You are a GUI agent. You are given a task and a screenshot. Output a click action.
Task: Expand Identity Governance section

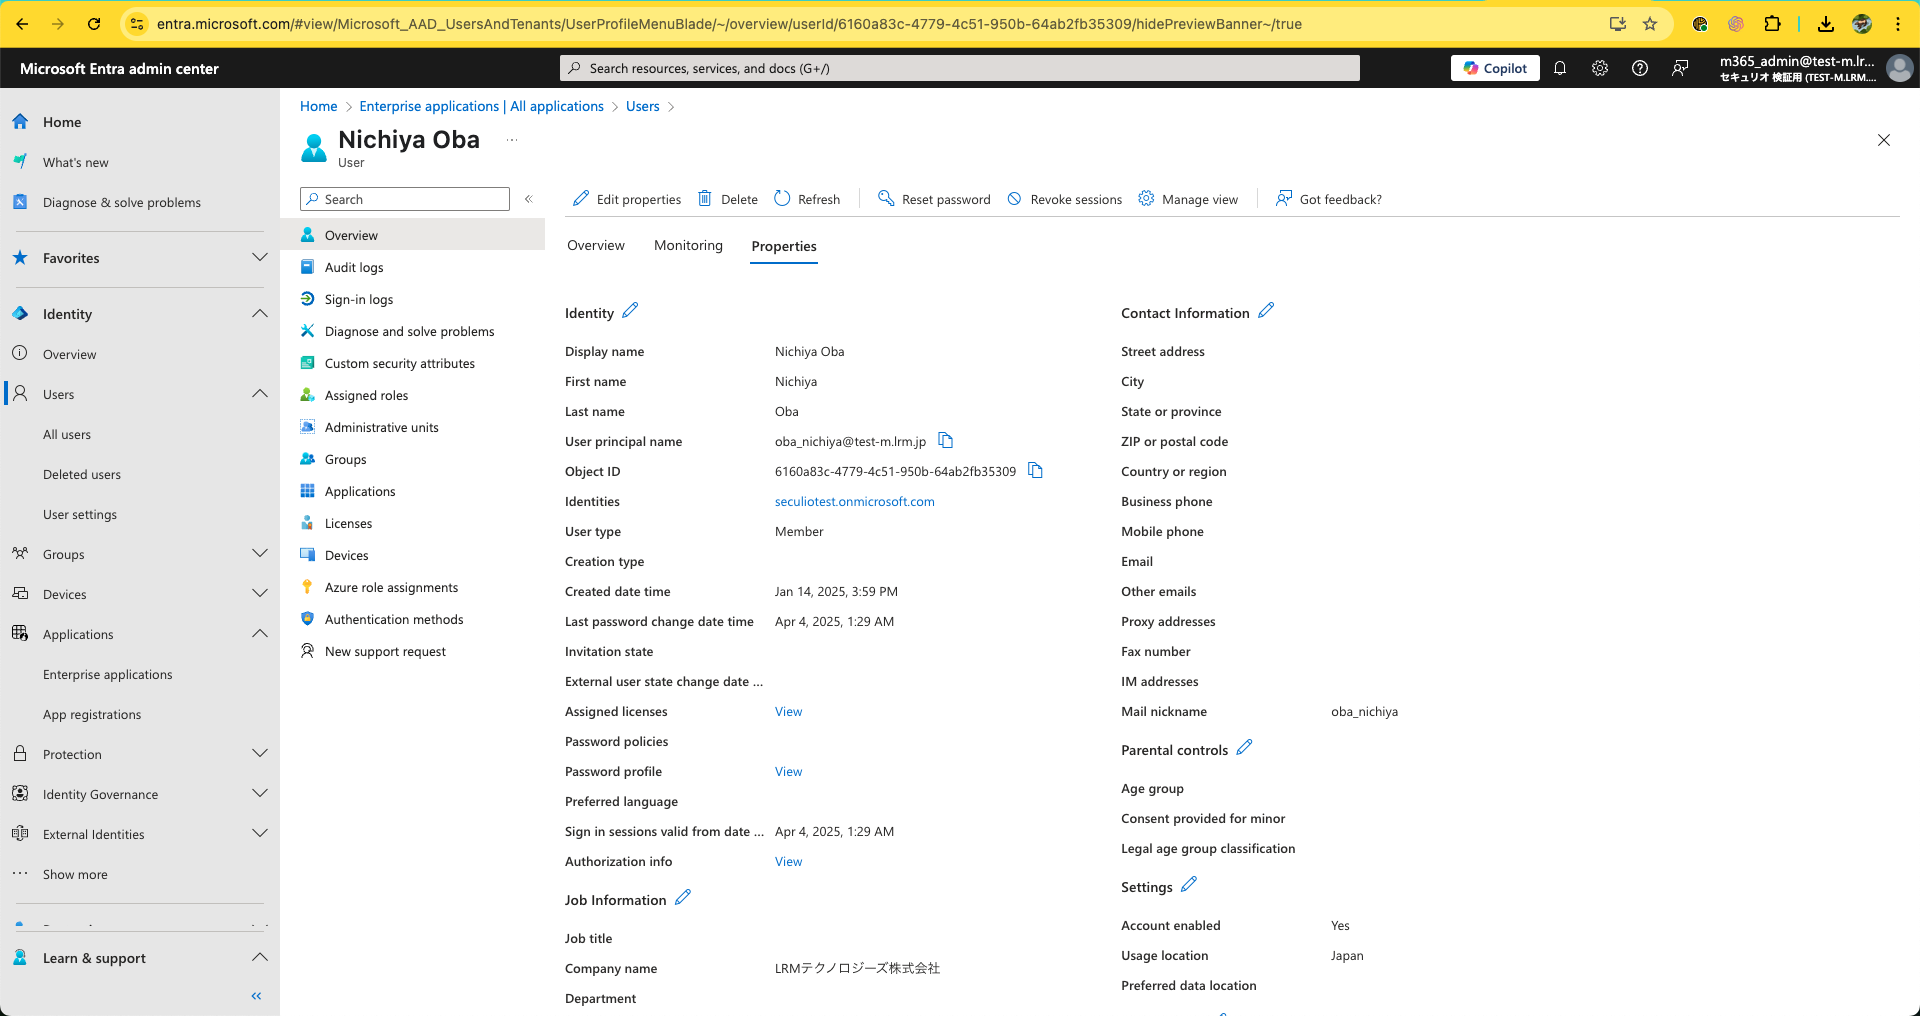pyautogui.click(x=260, y=794)
